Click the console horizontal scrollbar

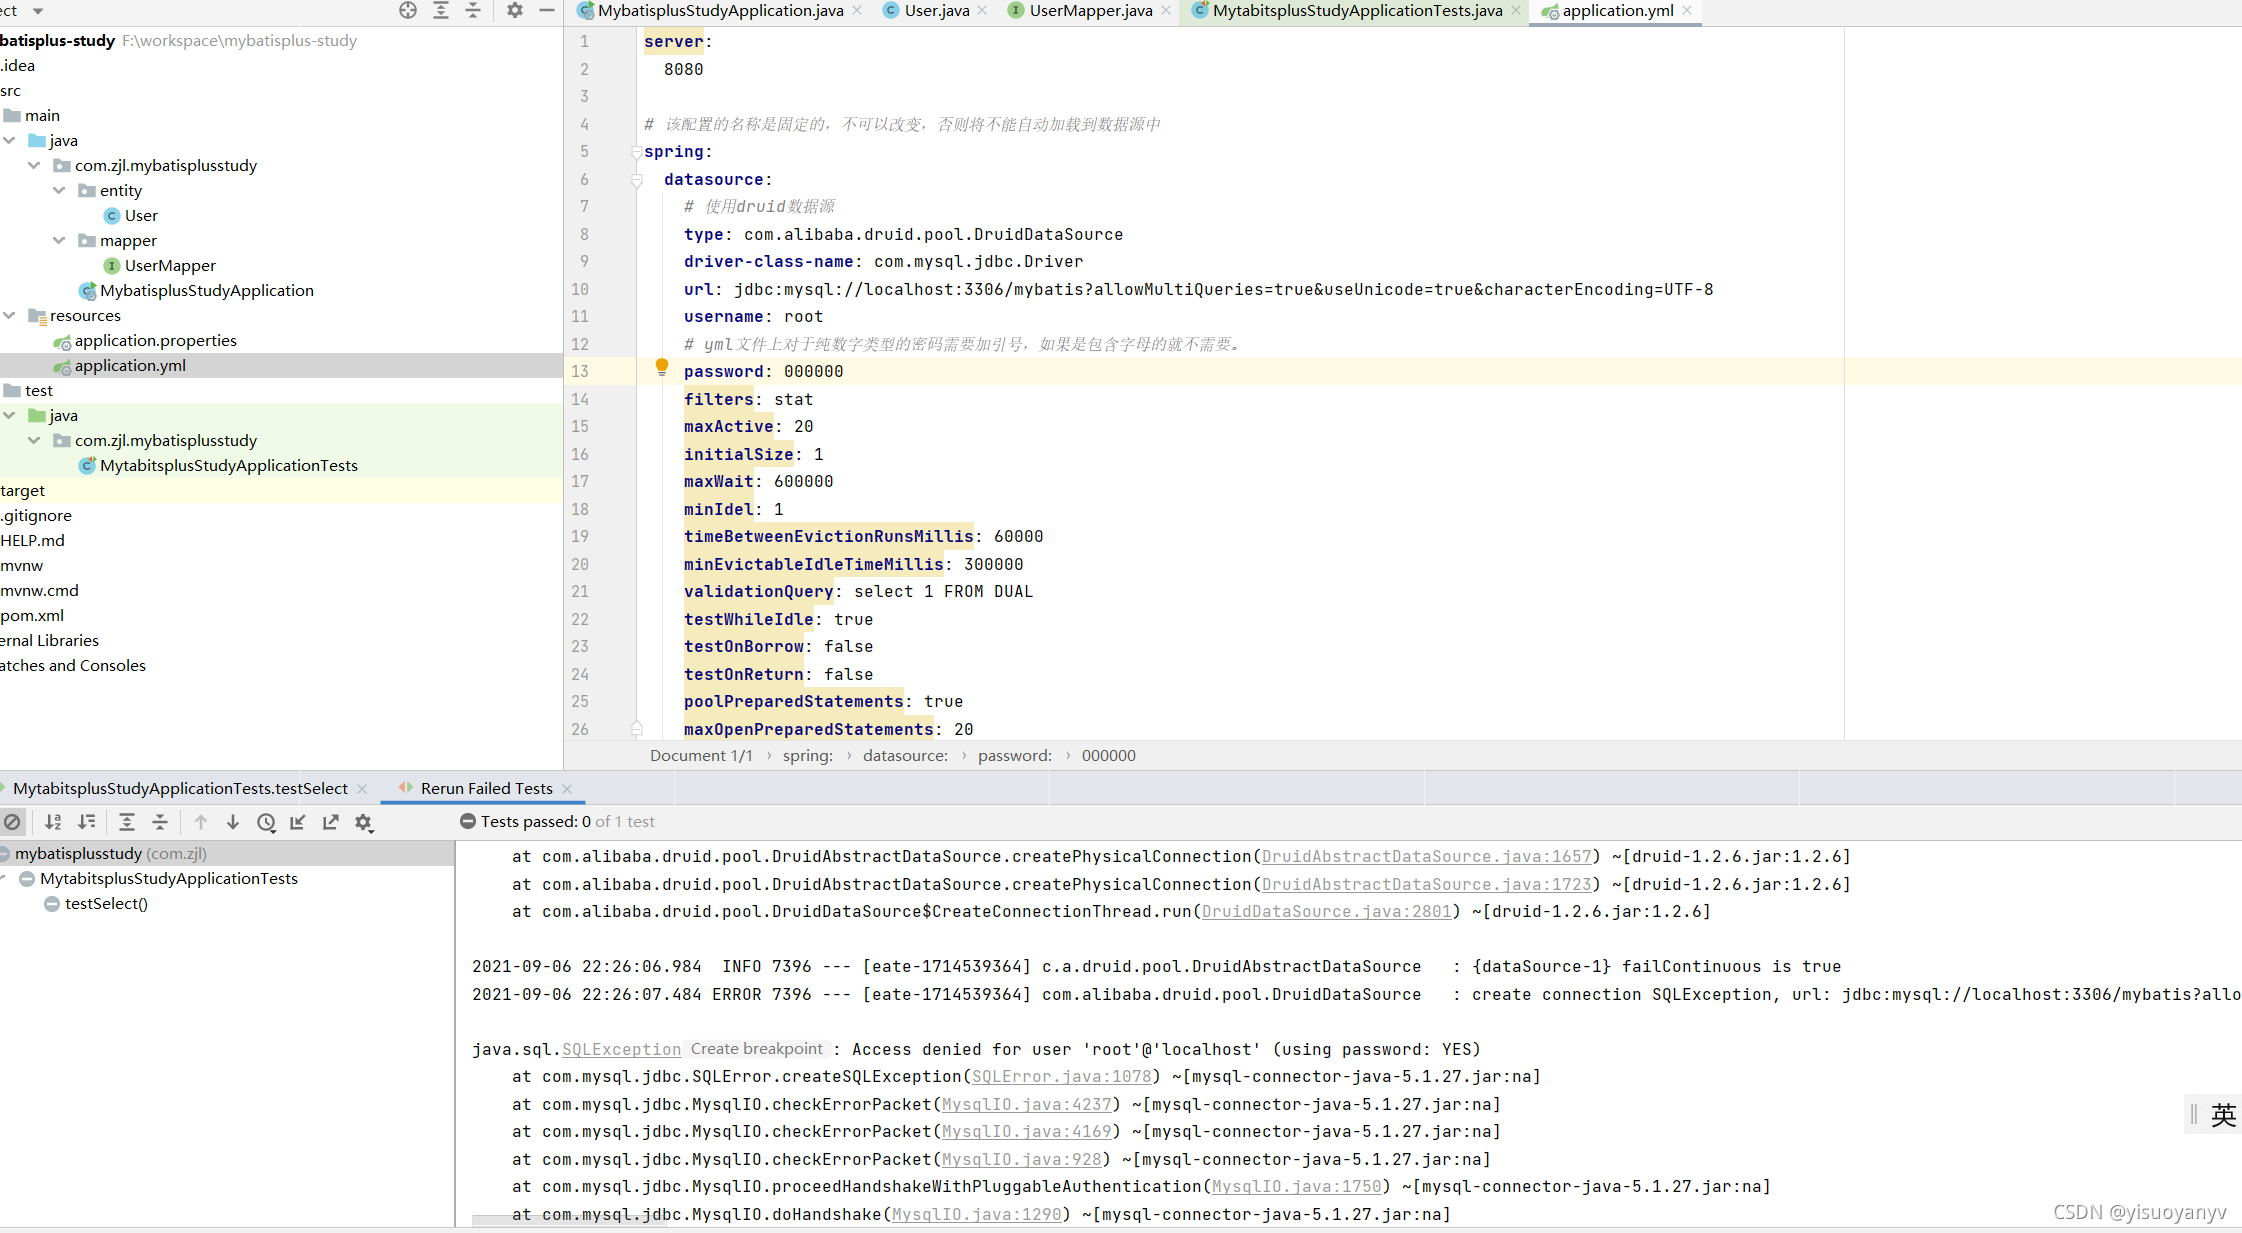568,1220
